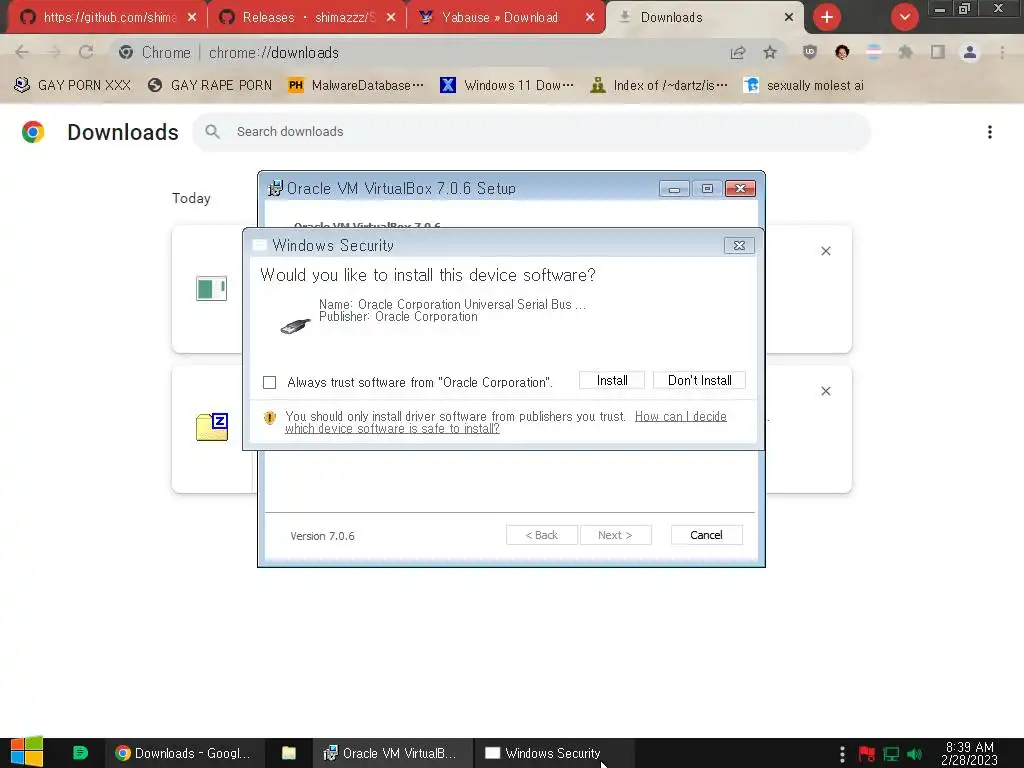
Task: Click the Install button
Action: pos(612,380)
